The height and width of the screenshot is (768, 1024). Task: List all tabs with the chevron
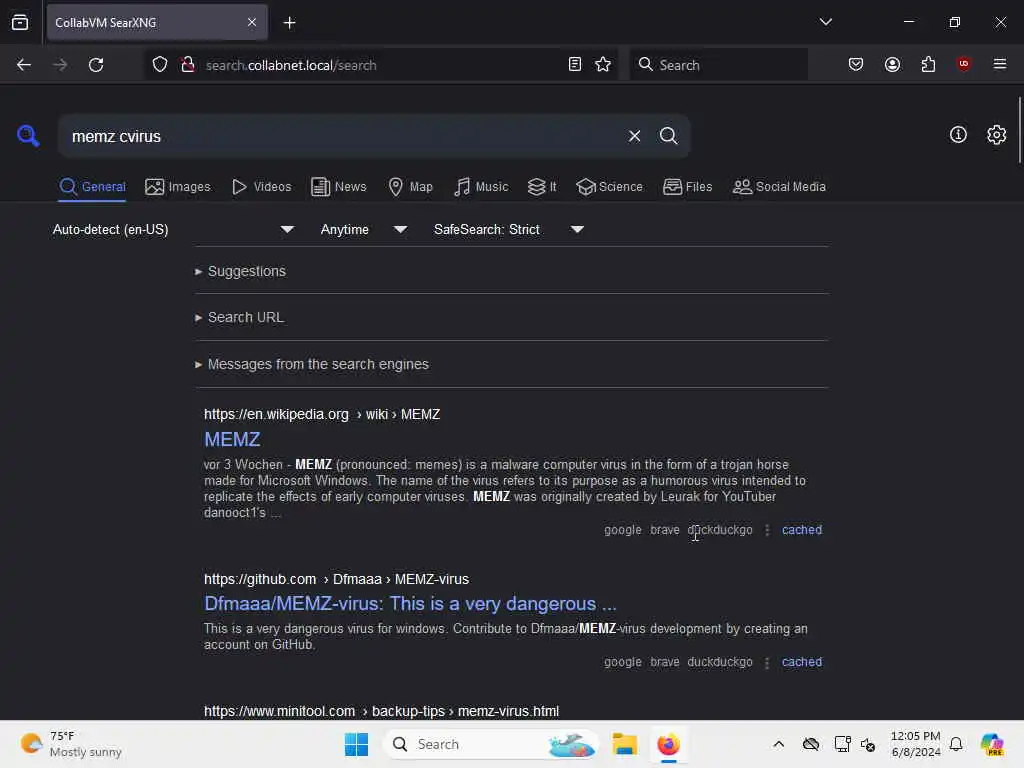tap(825, 22)
